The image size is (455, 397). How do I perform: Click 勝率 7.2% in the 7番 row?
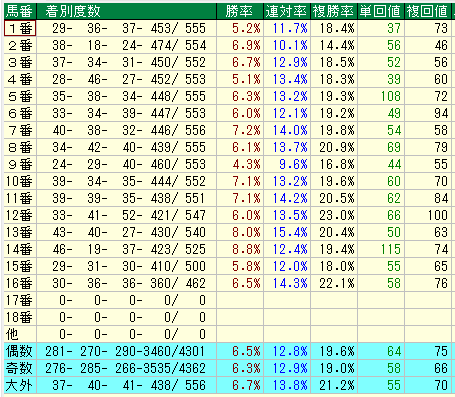click(246, 130)
